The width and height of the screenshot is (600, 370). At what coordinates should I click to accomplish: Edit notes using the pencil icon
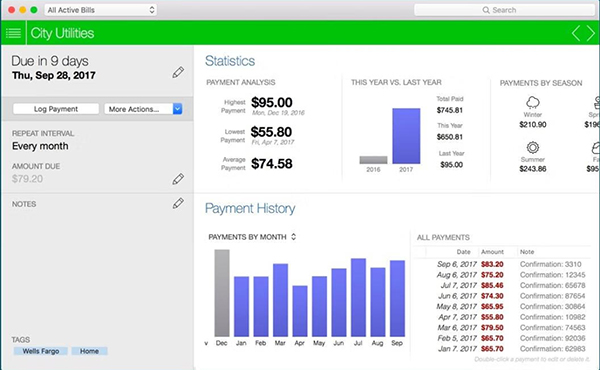(178, 203)
